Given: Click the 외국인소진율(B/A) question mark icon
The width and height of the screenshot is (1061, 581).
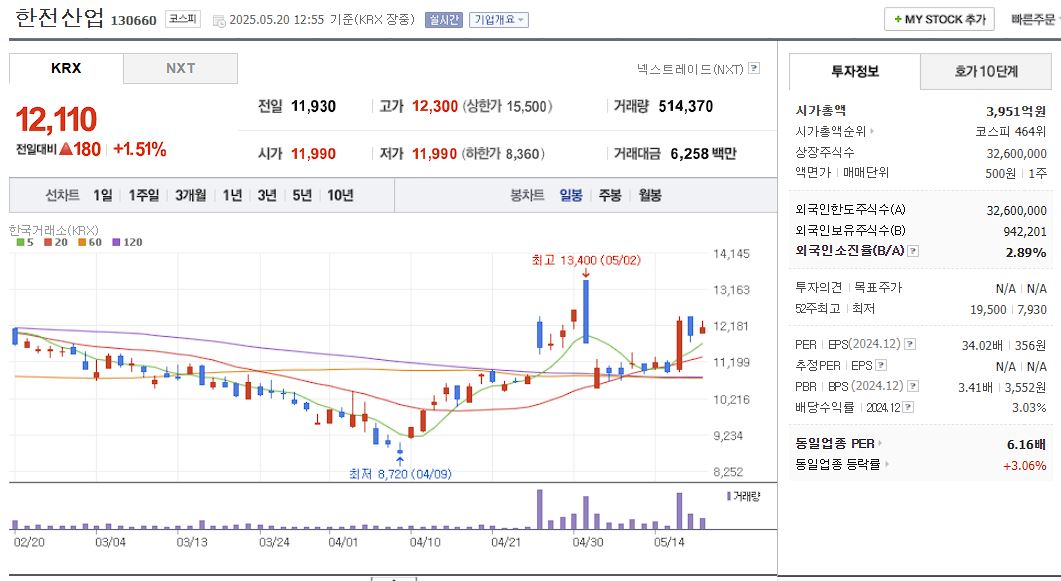Looking at the screenshot, I should (912, 251).
